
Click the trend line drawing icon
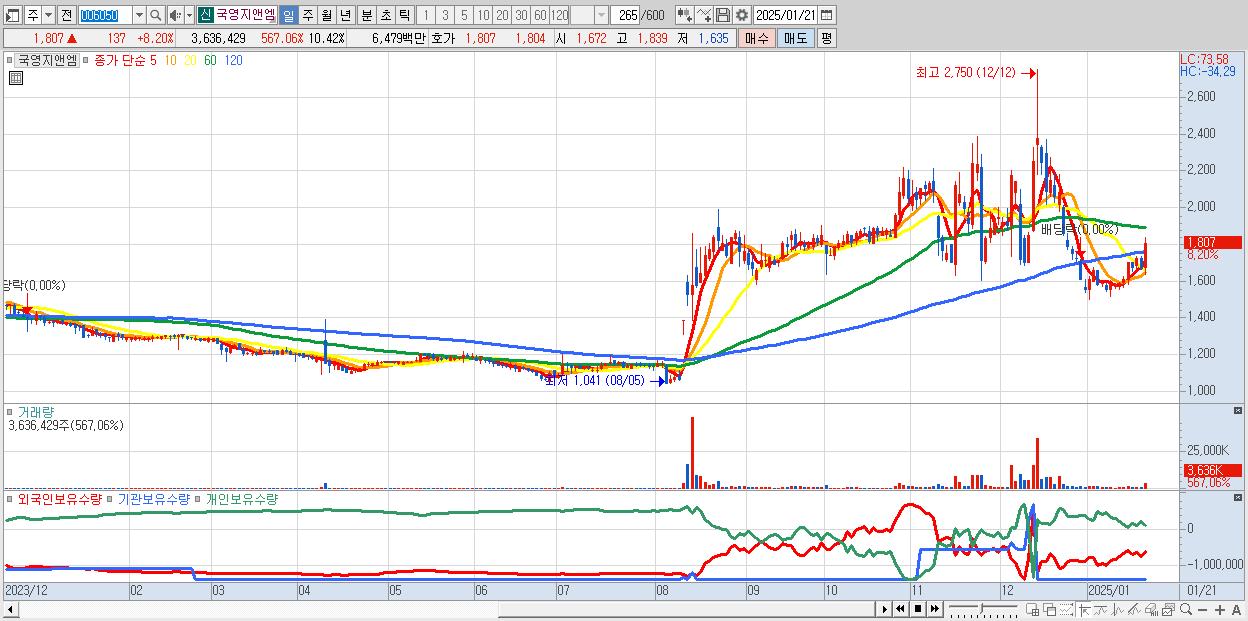click(x=1101, y=609)
